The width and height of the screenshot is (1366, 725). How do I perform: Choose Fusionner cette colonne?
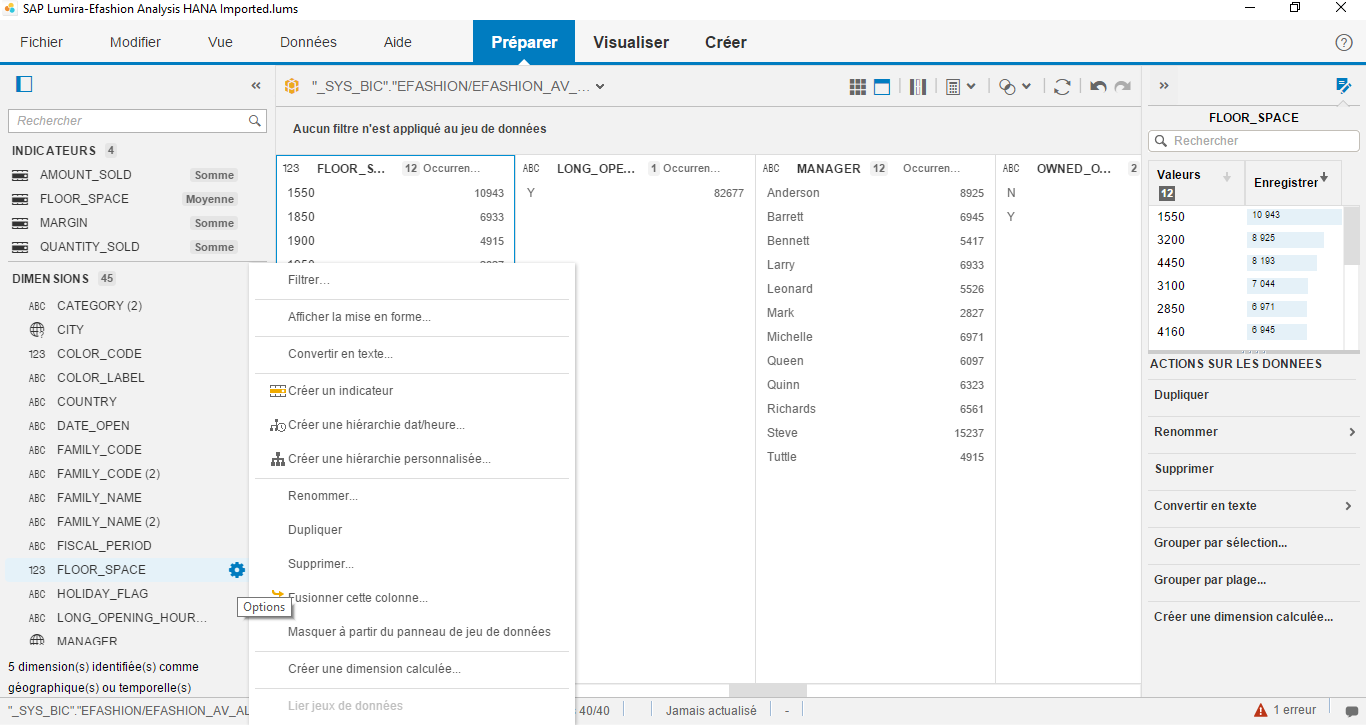point(358,598)
